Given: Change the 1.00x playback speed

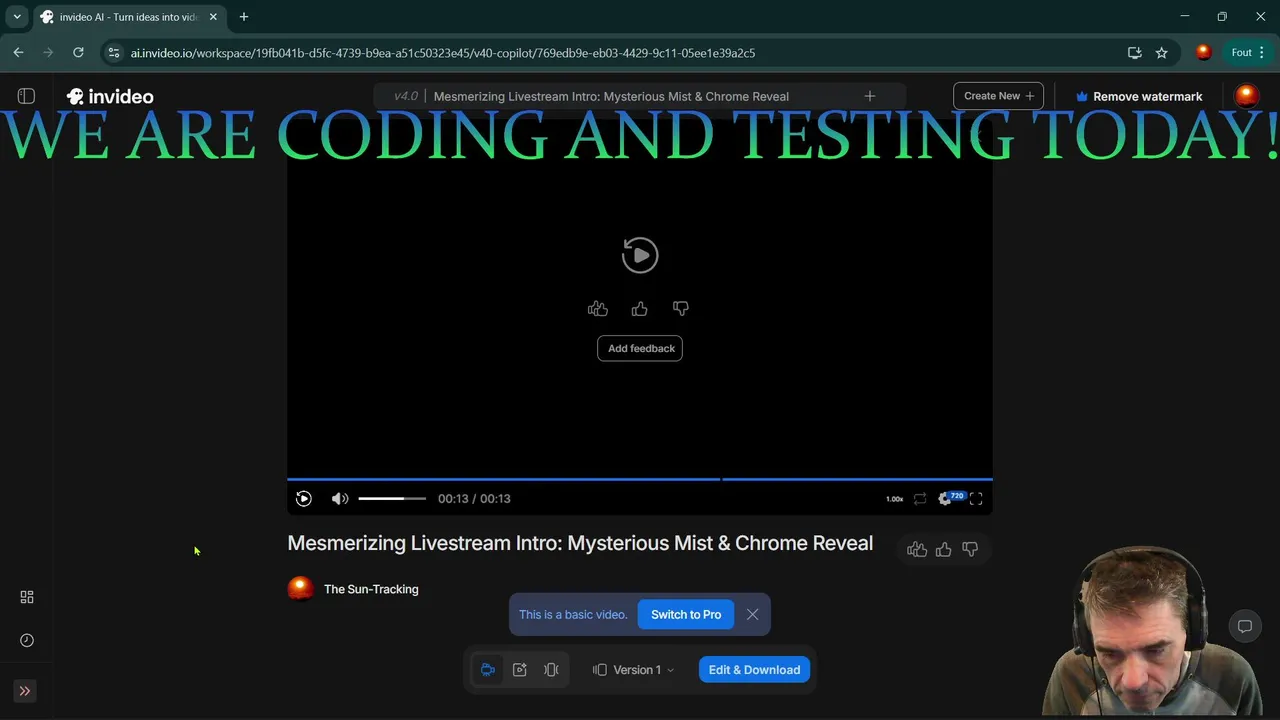Looking at the screenshot, I should coord(894,499).
